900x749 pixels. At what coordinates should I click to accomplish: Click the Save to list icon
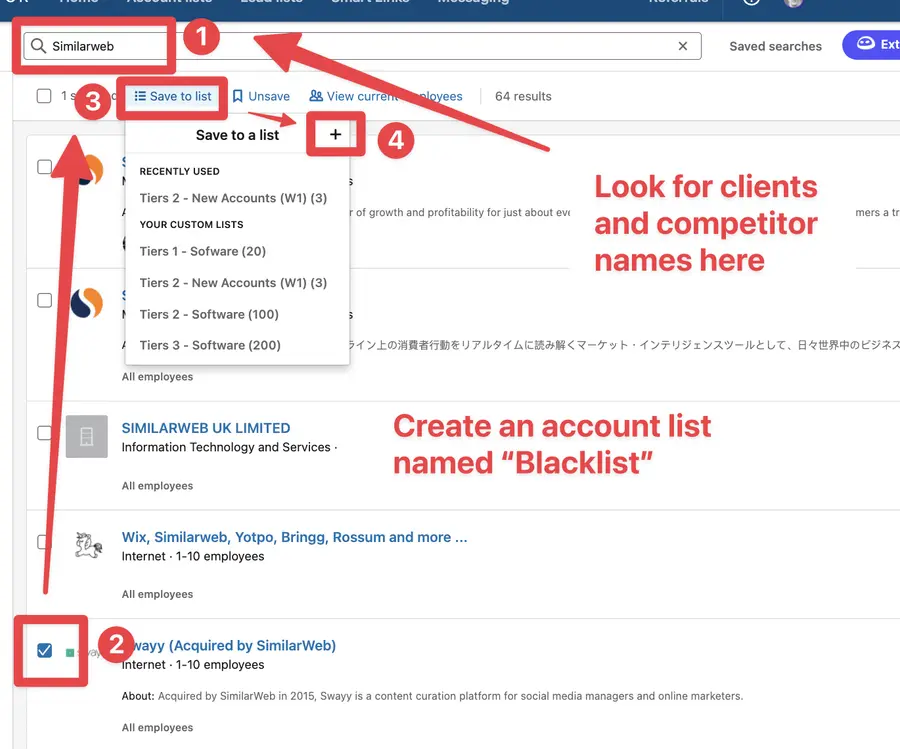(138, 96)
